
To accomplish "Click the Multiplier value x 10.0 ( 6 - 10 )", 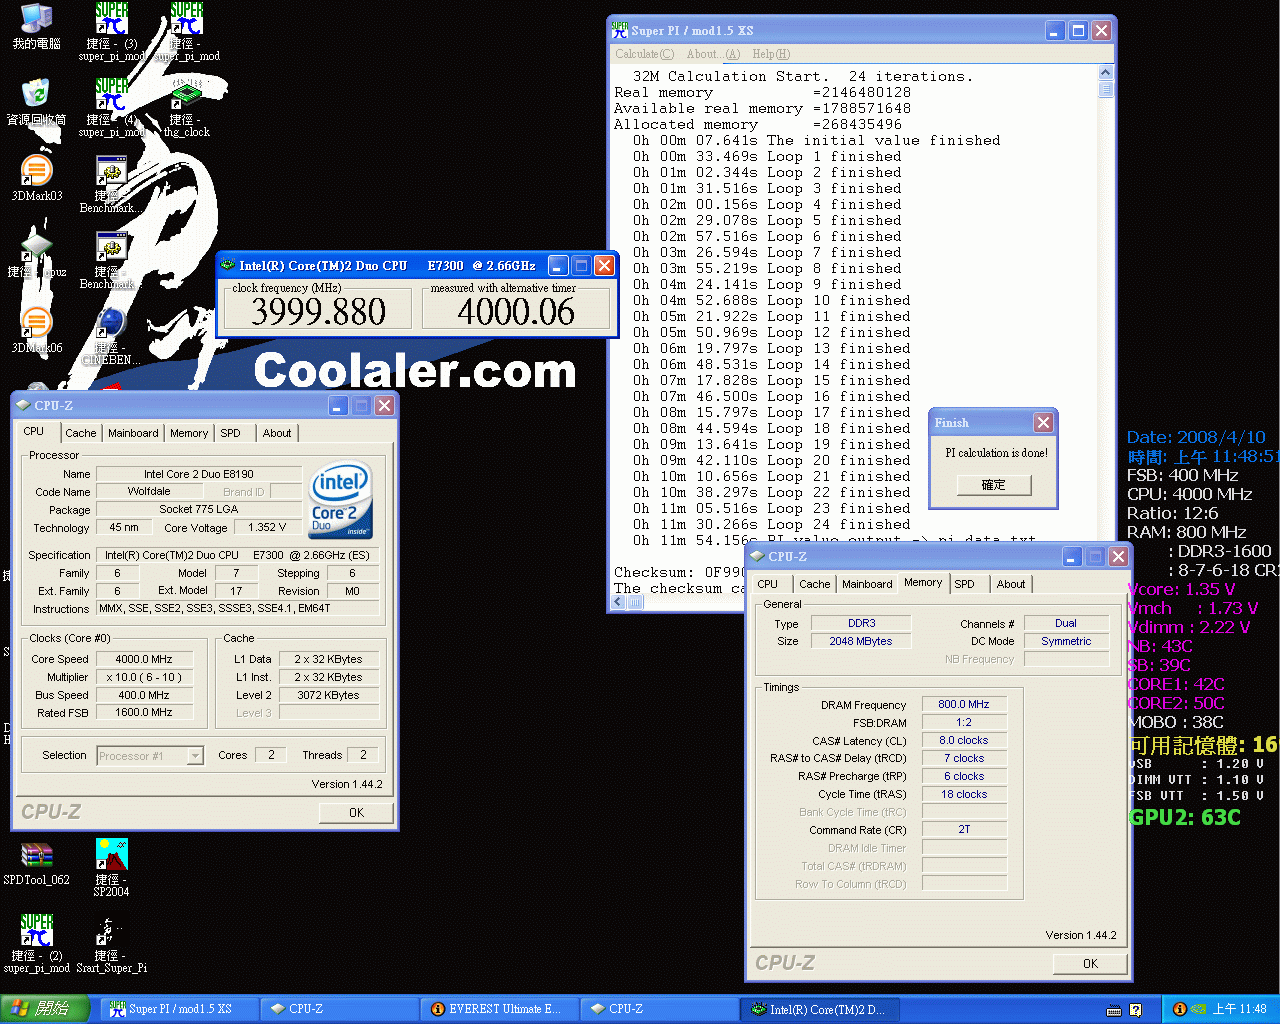I will [x=144, y=677].
